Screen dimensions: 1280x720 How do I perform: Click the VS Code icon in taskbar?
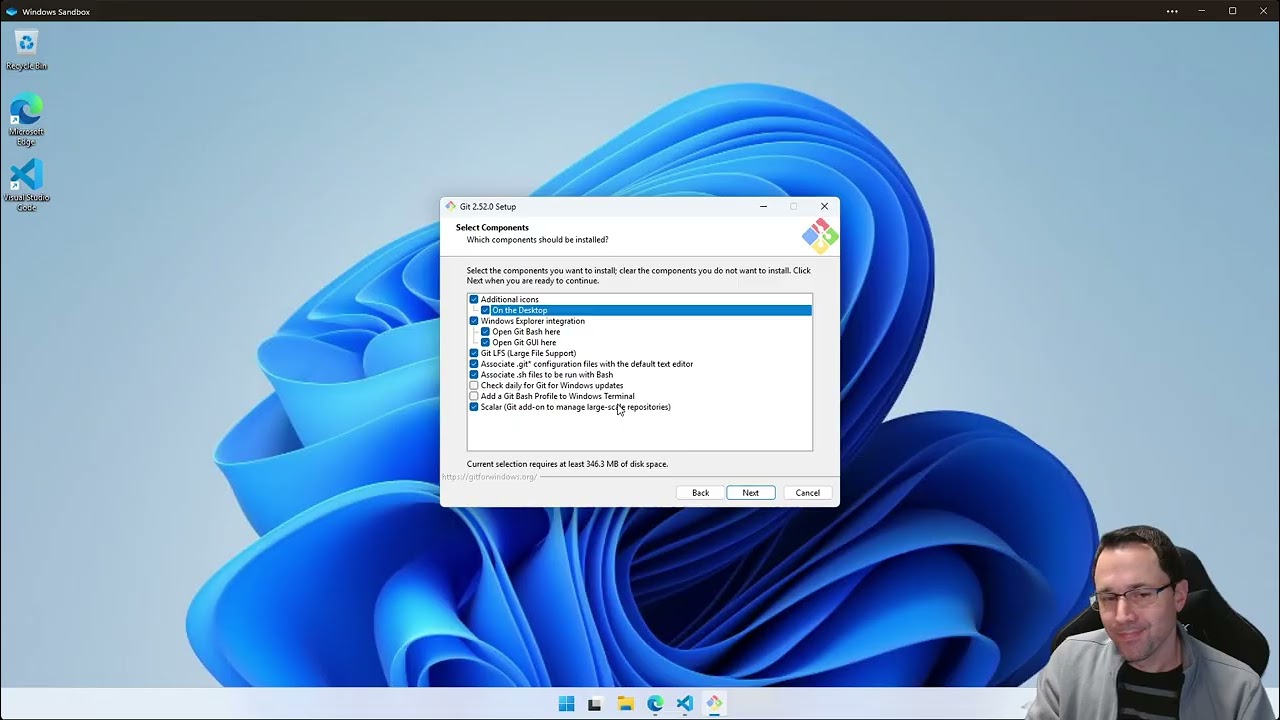click(x=684, y=704)
